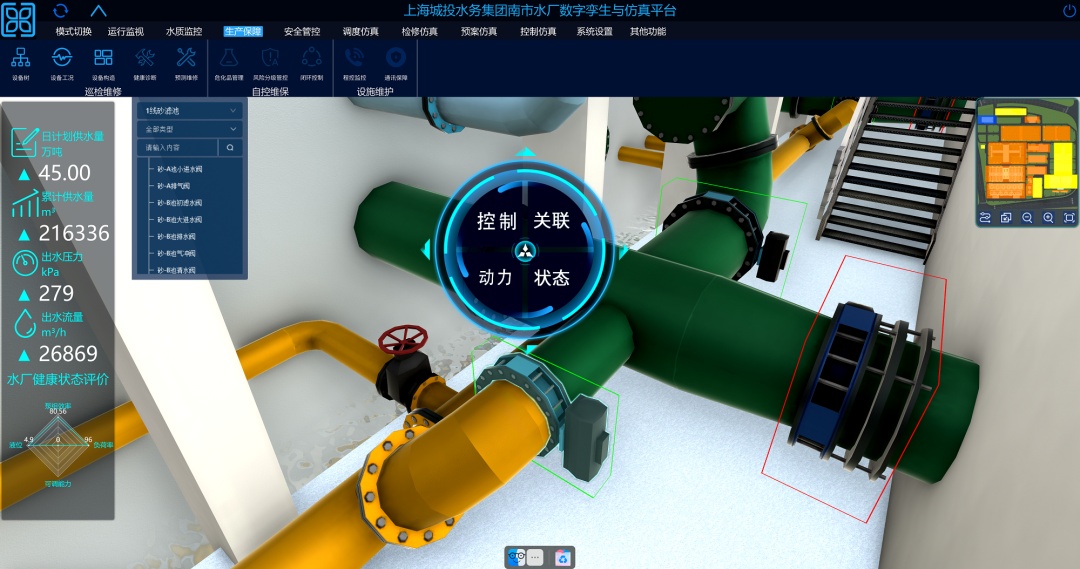This screenshot has width=1080, height=569.
Task: Open the 设备工况 equipment status tool
Action: coord(62,63)
